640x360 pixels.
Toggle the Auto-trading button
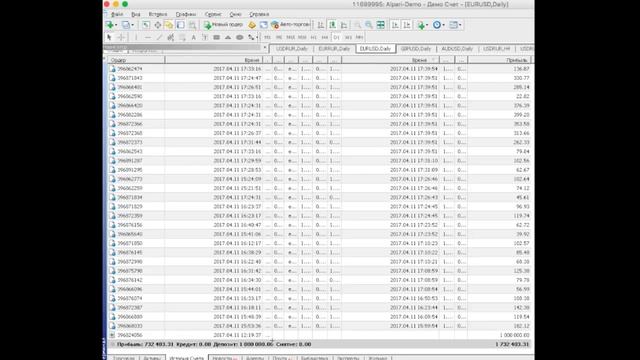click(x=290, y=25)
